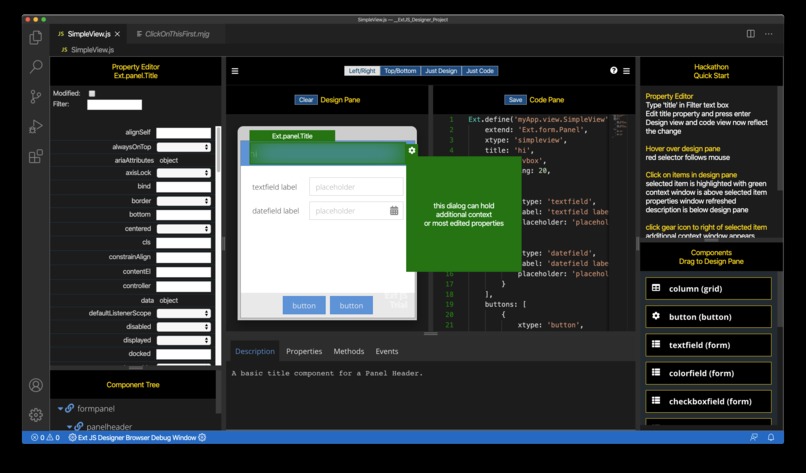Select Top/Bottom layout button
806x473 pixels.
pos(400,71)
